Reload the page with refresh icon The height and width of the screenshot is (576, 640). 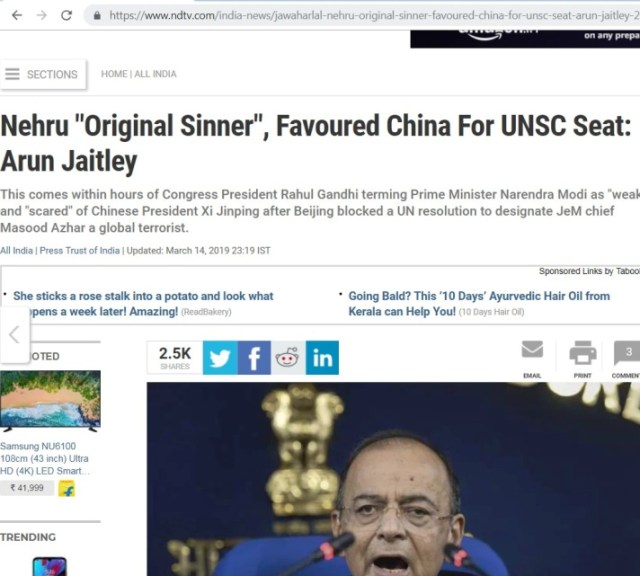tap(66, 16)
